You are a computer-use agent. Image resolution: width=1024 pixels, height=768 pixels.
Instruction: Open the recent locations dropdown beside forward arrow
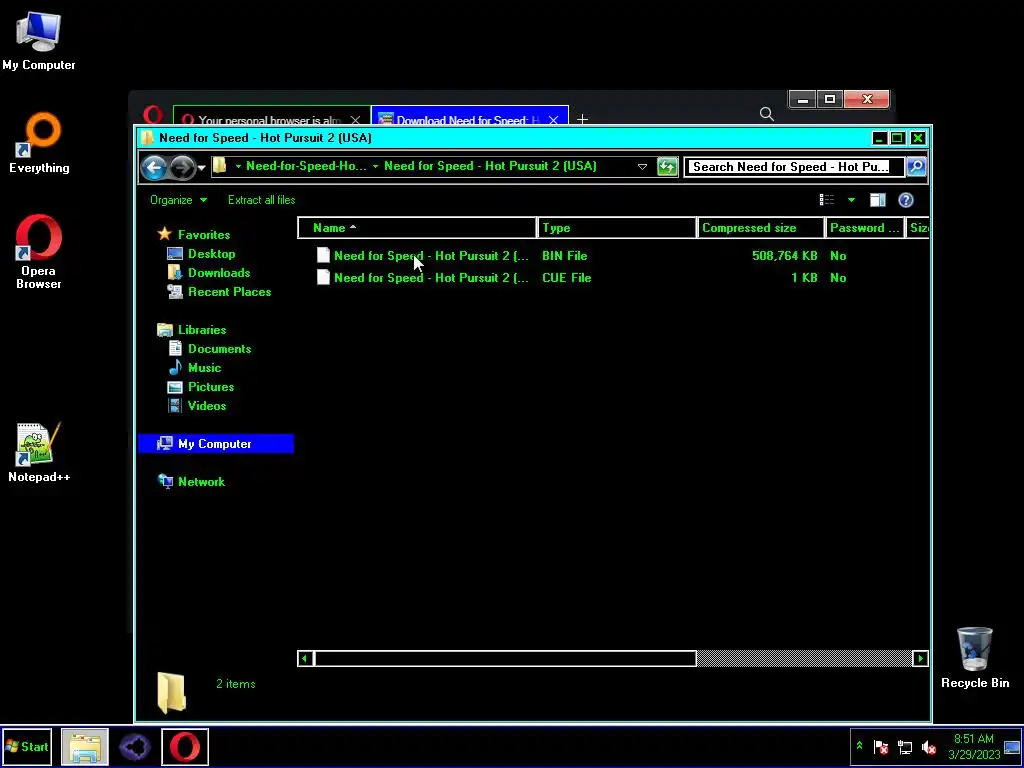pyautogui.click(x=202, y=168)
